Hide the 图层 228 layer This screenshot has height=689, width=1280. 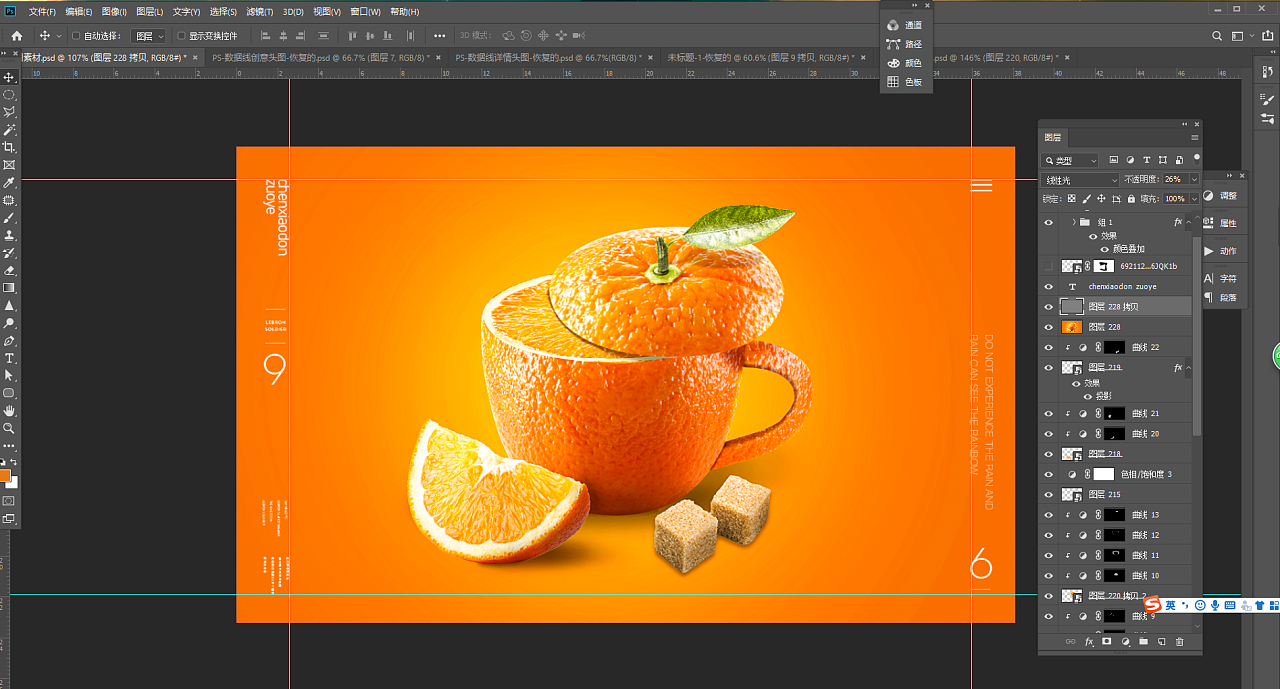[x=1048, y=327]
